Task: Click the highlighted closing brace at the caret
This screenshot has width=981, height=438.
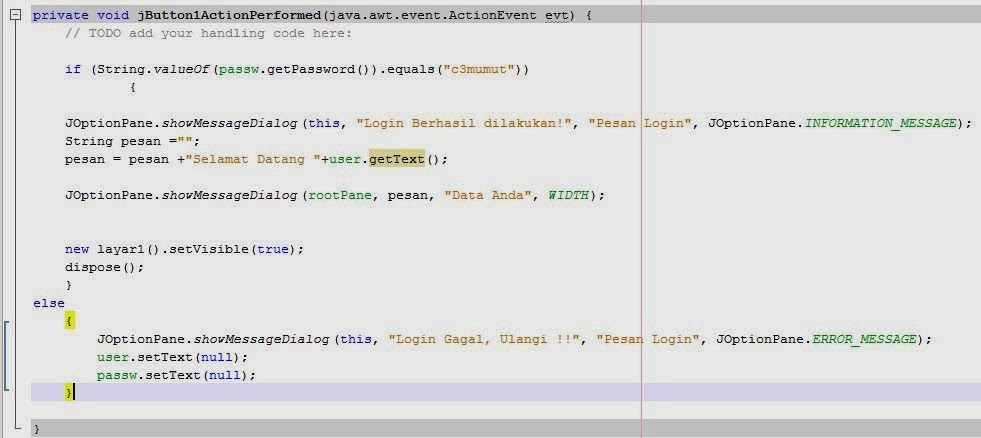Action: tap(69, 392)
